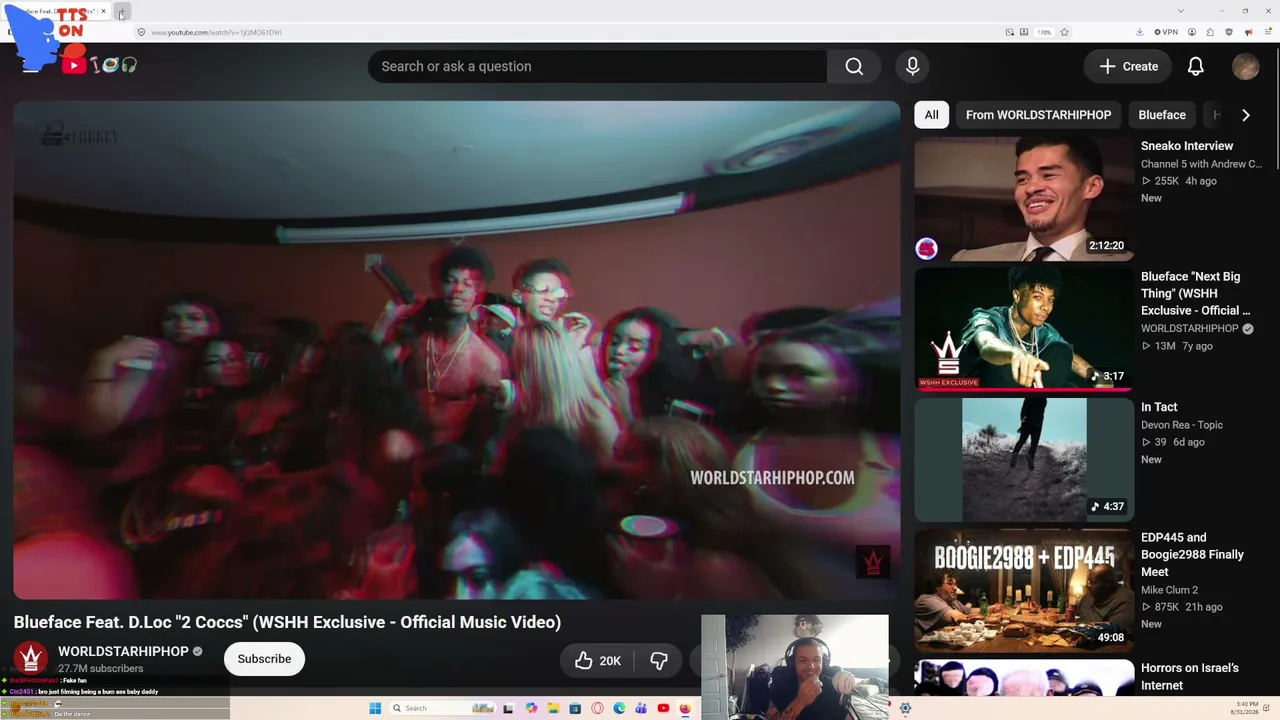Click the Mike Clum 2 channel name
1280x720 pixels.
1169,590
